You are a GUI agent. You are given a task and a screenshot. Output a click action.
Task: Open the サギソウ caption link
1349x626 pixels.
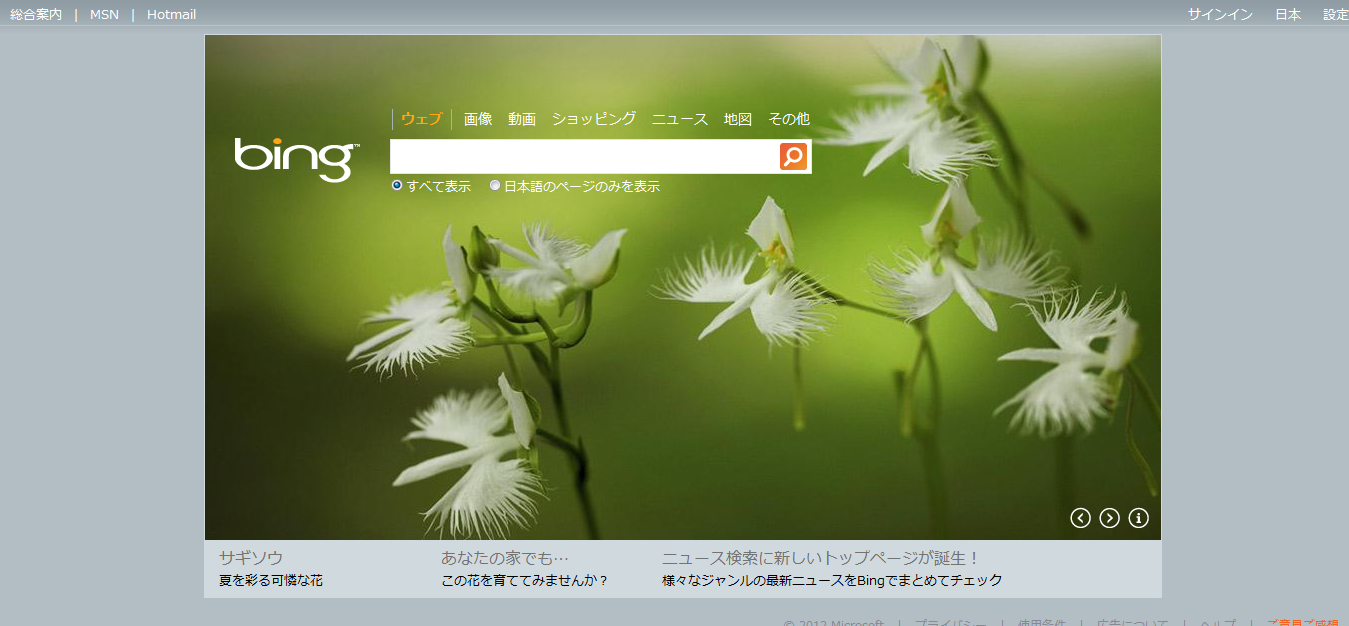coord(251,558)
